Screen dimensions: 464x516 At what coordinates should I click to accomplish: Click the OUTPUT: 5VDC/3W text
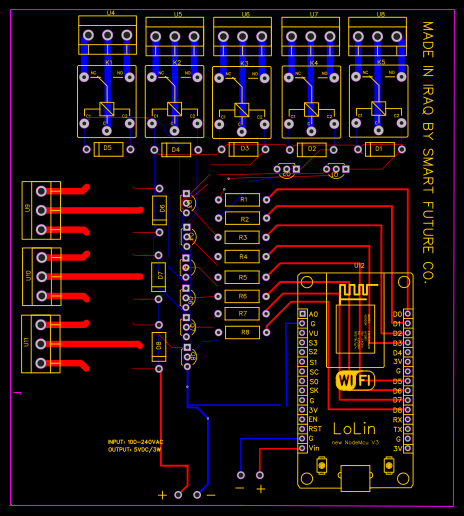point(135,450)
